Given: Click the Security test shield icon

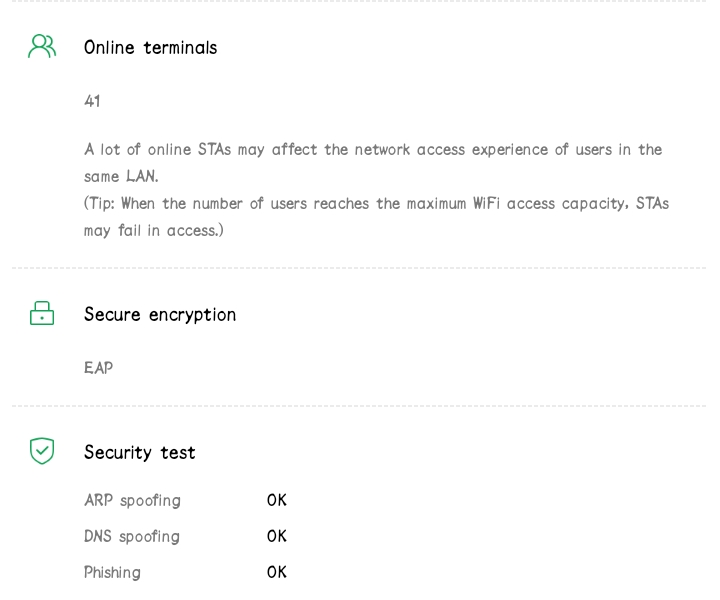Looking at the screenshot, I should [42, 451].
